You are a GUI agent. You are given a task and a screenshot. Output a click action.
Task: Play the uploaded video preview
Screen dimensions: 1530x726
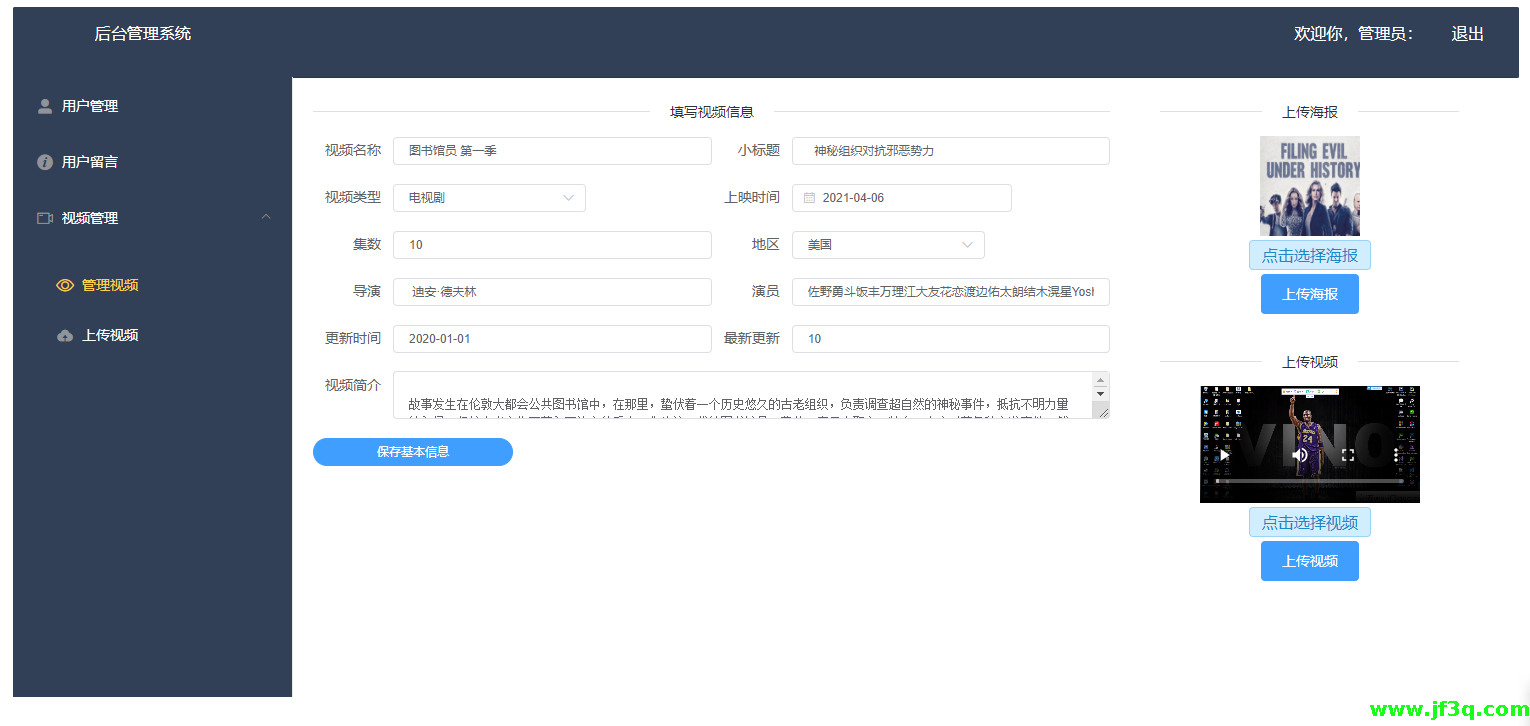coord(1224,455)
